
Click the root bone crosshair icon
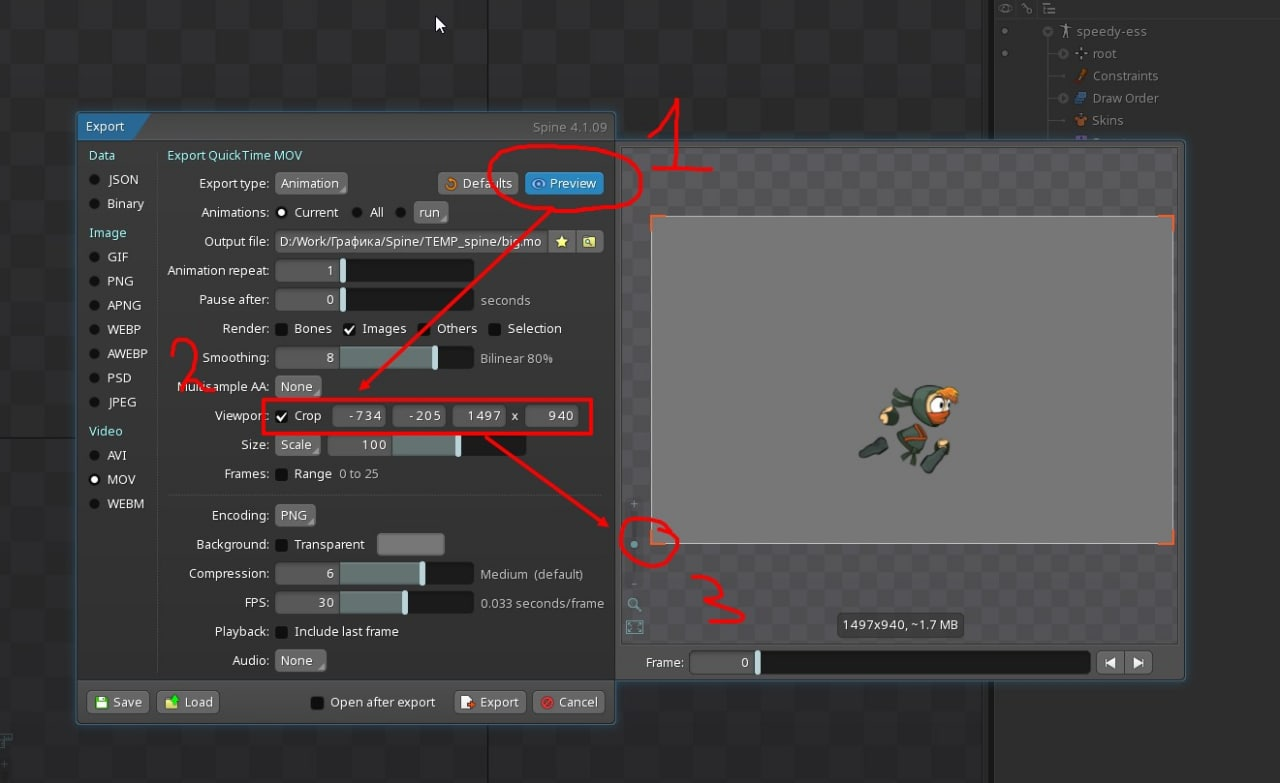pos(1080,54)
